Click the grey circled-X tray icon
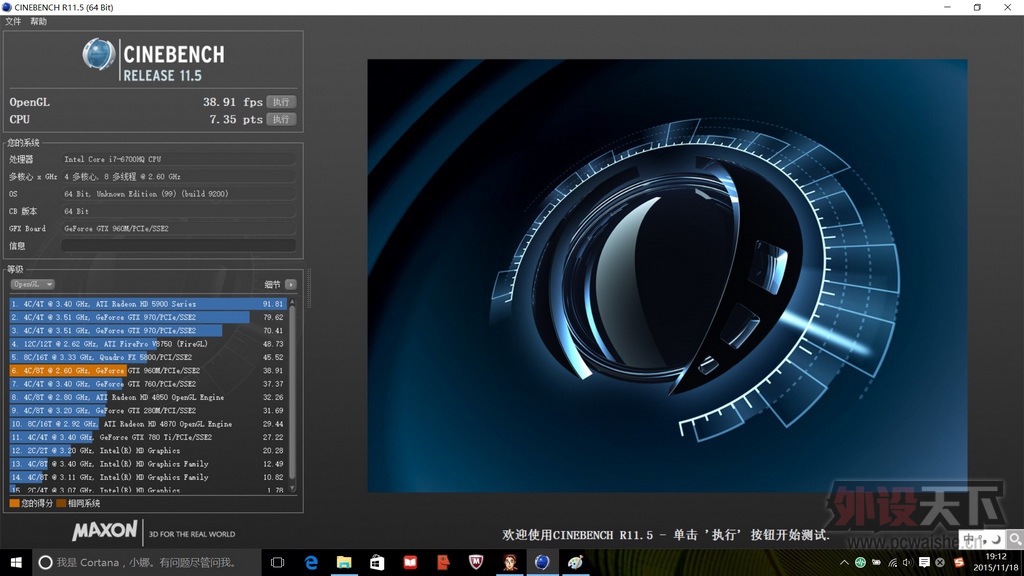Image resolution: width=1024 pixels, height=576 pixels. pyautogui.click(x=940, y=562)
